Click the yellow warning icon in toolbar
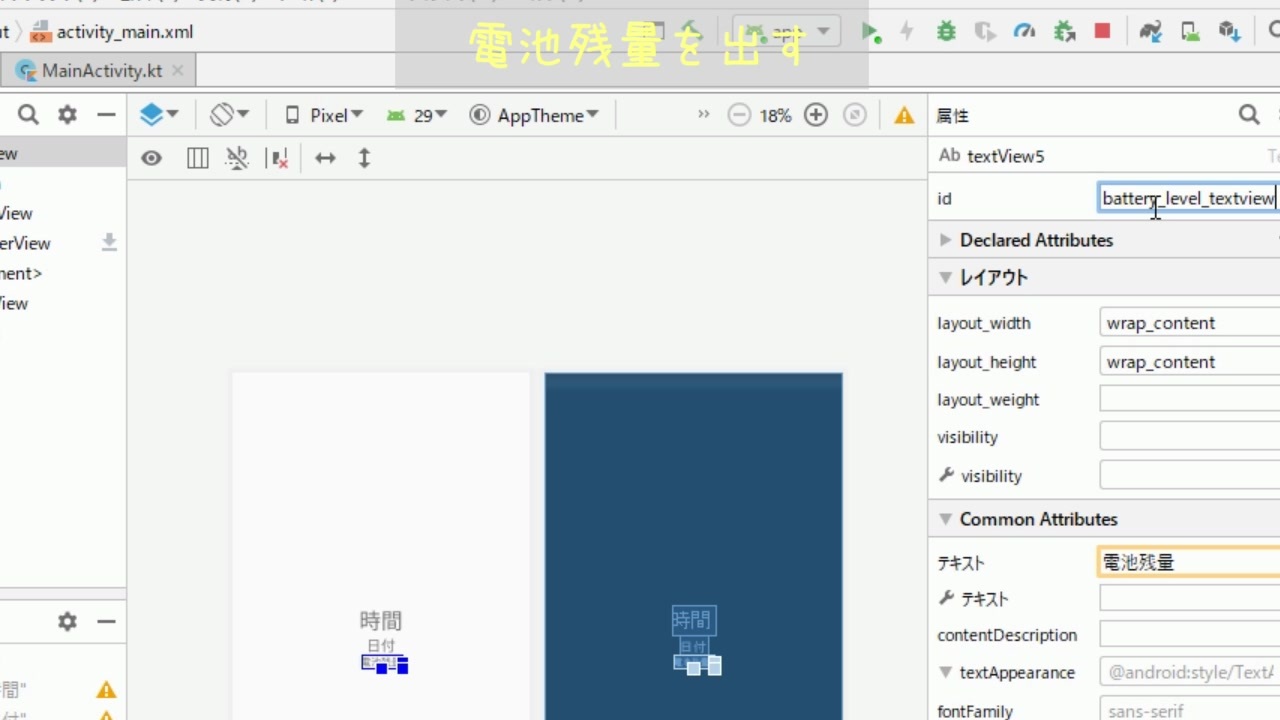 tap(904, 115)
